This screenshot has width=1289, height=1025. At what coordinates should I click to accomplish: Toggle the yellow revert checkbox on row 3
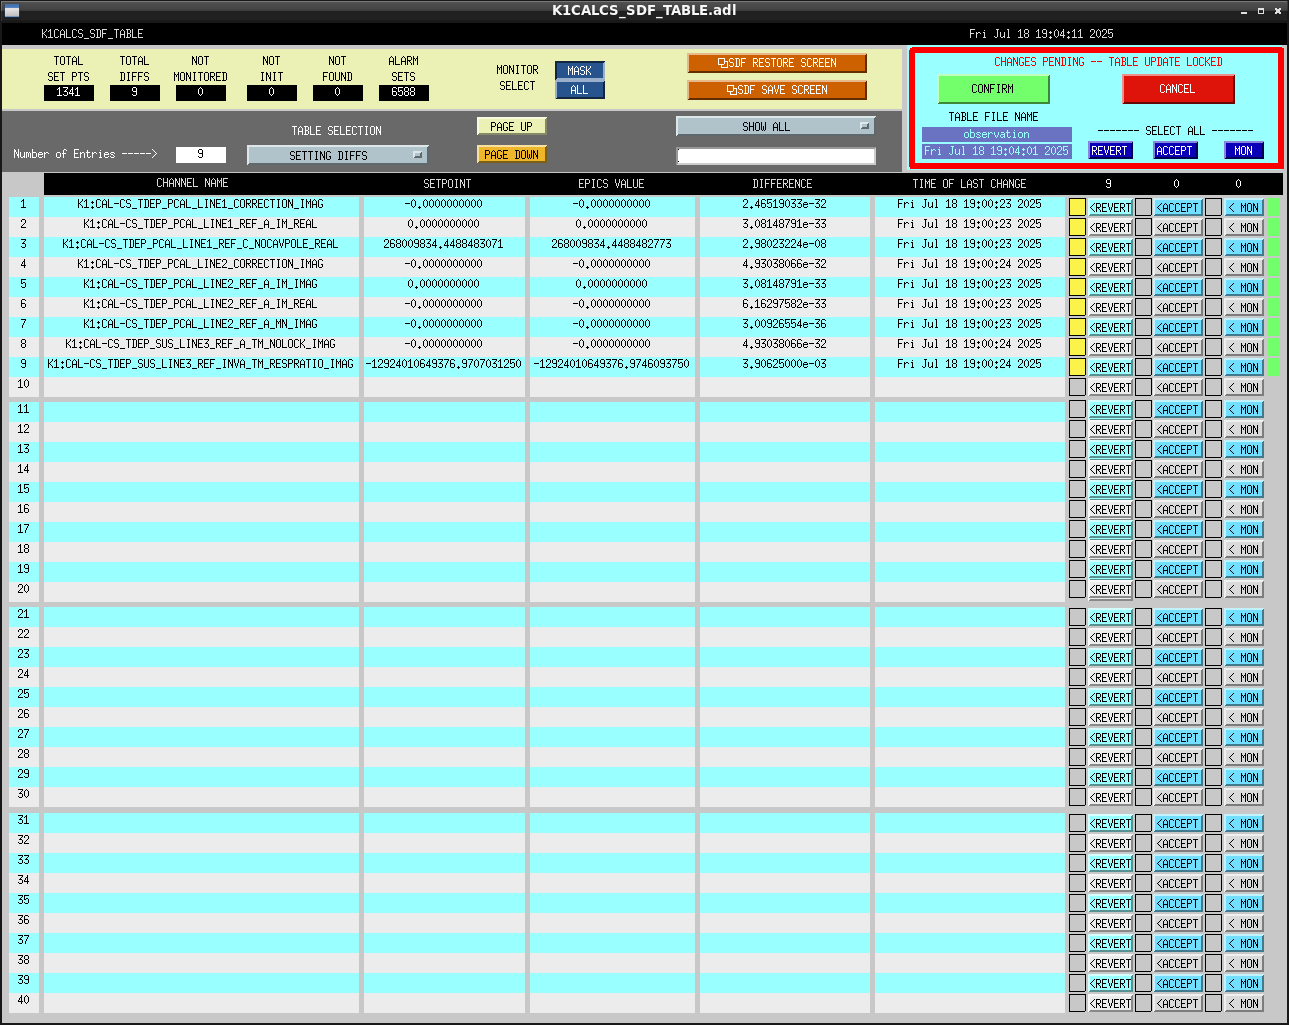coord(1077,247)
